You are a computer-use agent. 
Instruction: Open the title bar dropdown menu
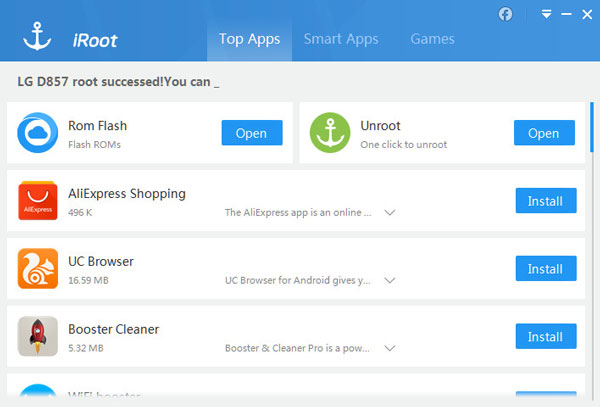[547, 14]
